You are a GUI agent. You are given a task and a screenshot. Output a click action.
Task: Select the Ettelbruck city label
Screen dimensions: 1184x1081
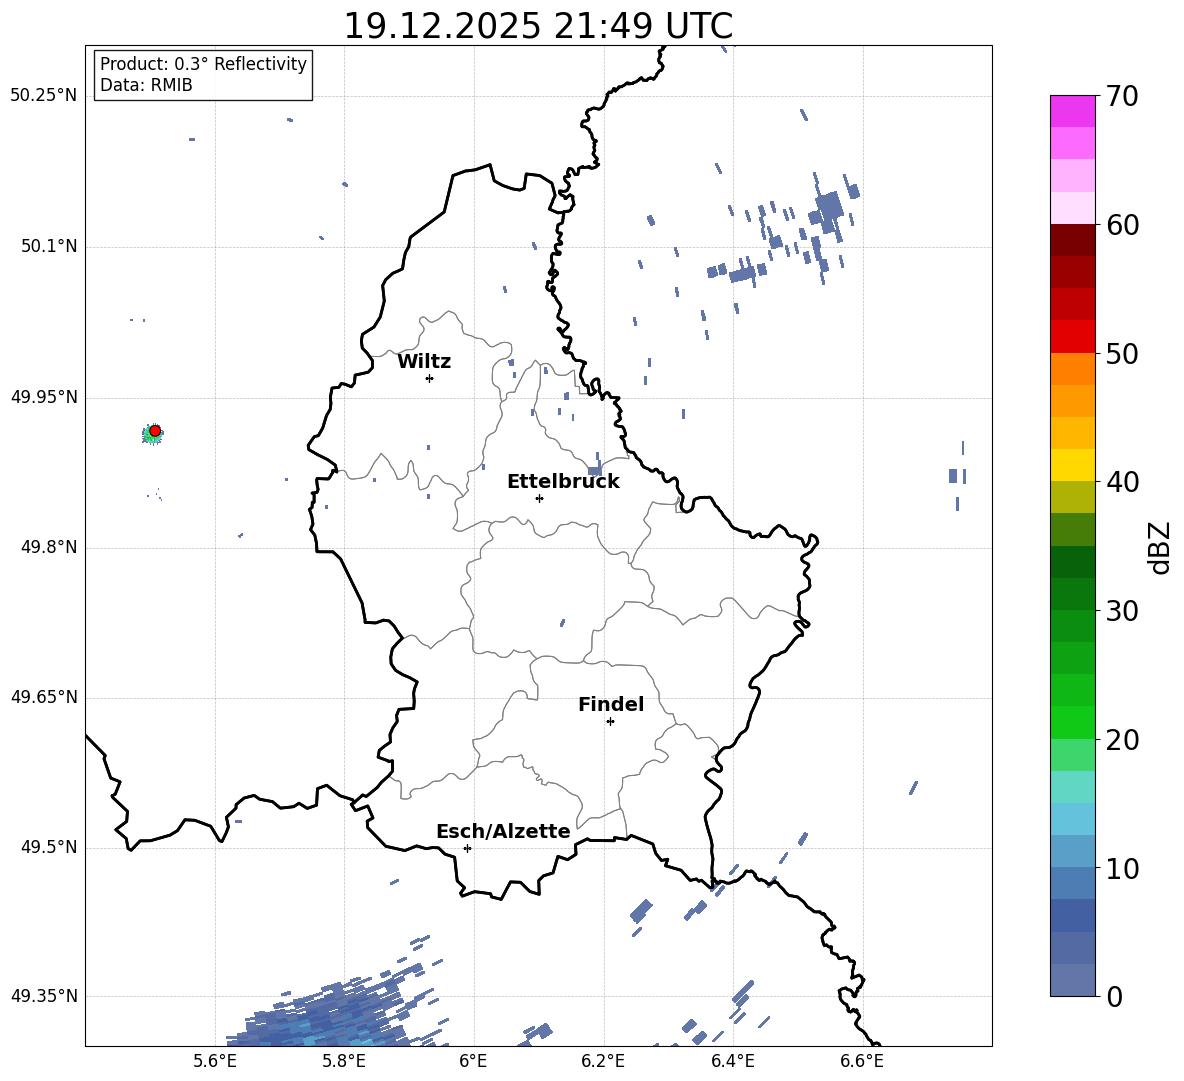click(x=563, y=482)
